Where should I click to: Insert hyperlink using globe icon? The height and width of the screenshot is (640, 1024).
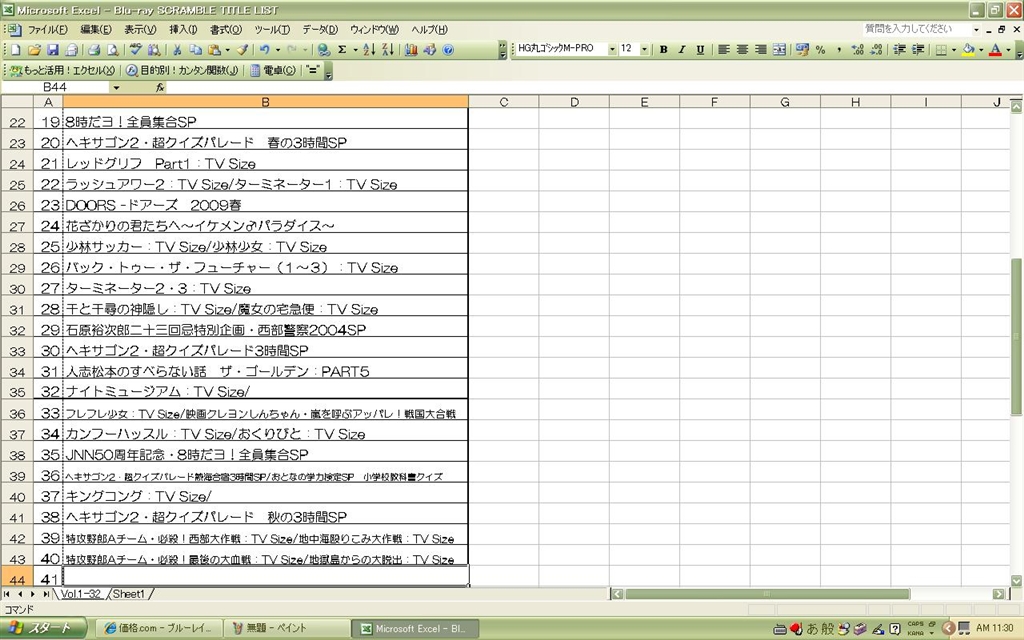[x=323, y=50]
